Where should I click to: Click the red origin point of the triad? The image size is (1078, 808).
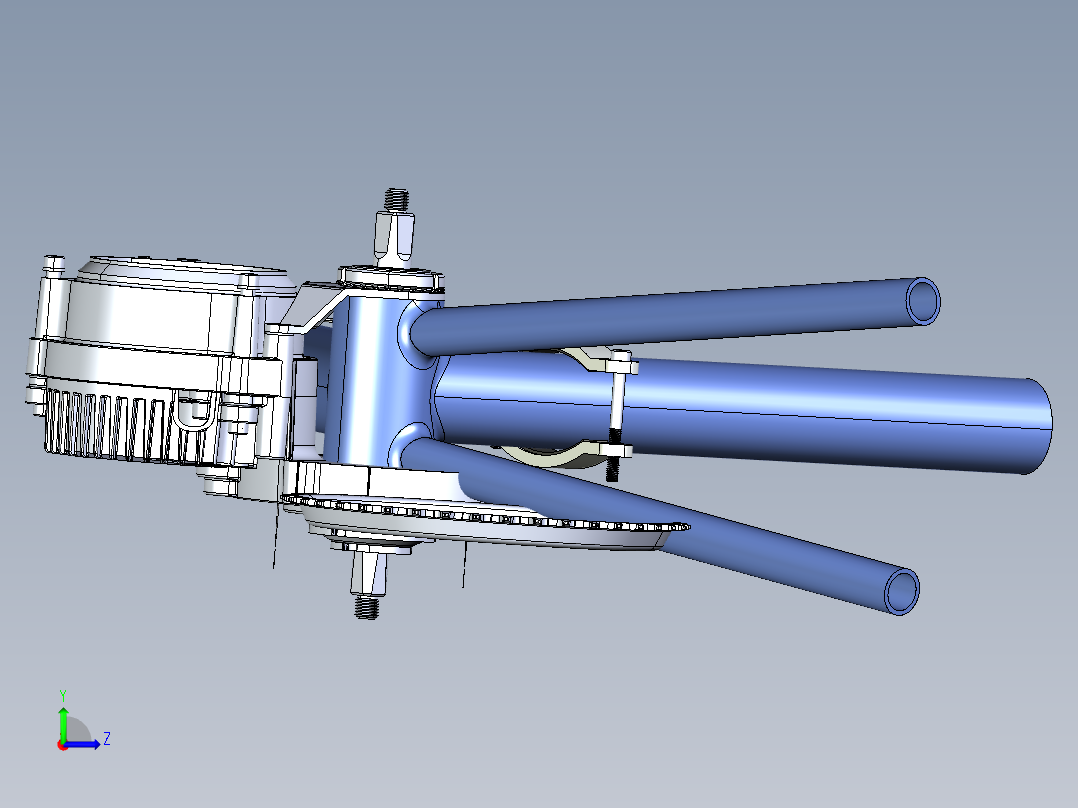click(63, 745)
